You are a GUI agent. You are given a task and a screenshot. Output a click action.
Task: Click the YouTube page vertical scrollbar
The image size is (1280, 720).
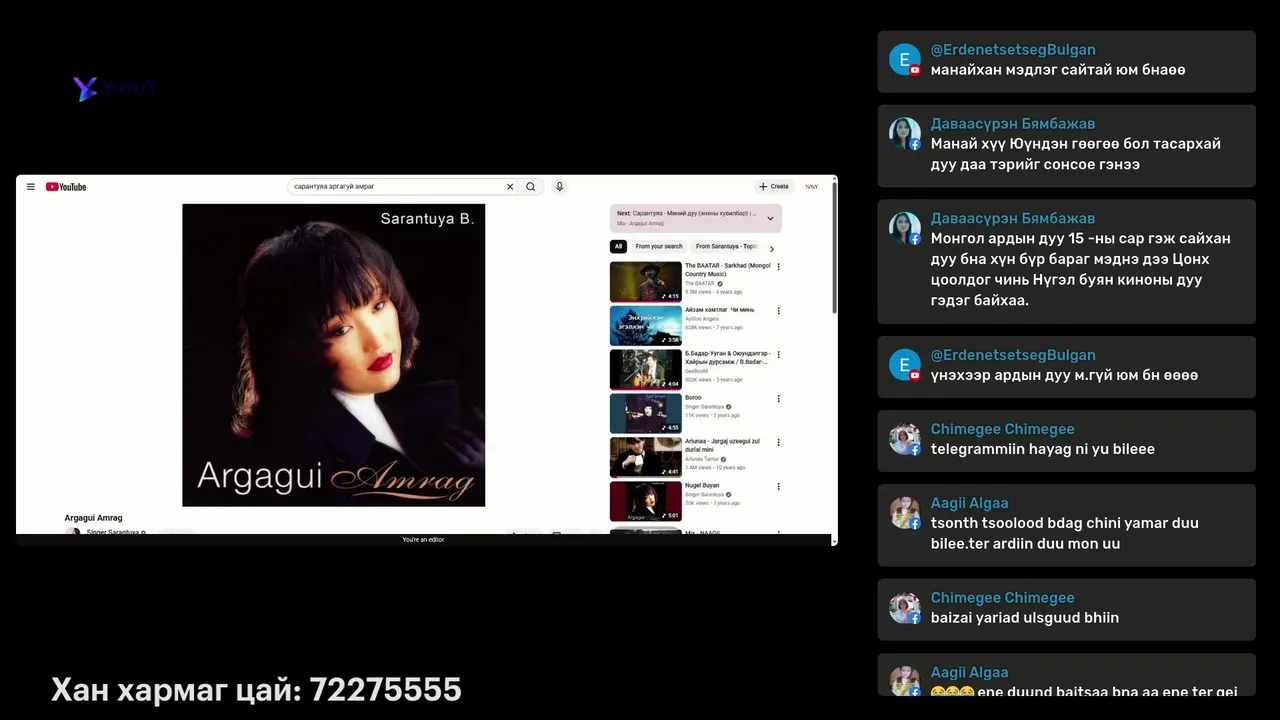click(834, 250)
